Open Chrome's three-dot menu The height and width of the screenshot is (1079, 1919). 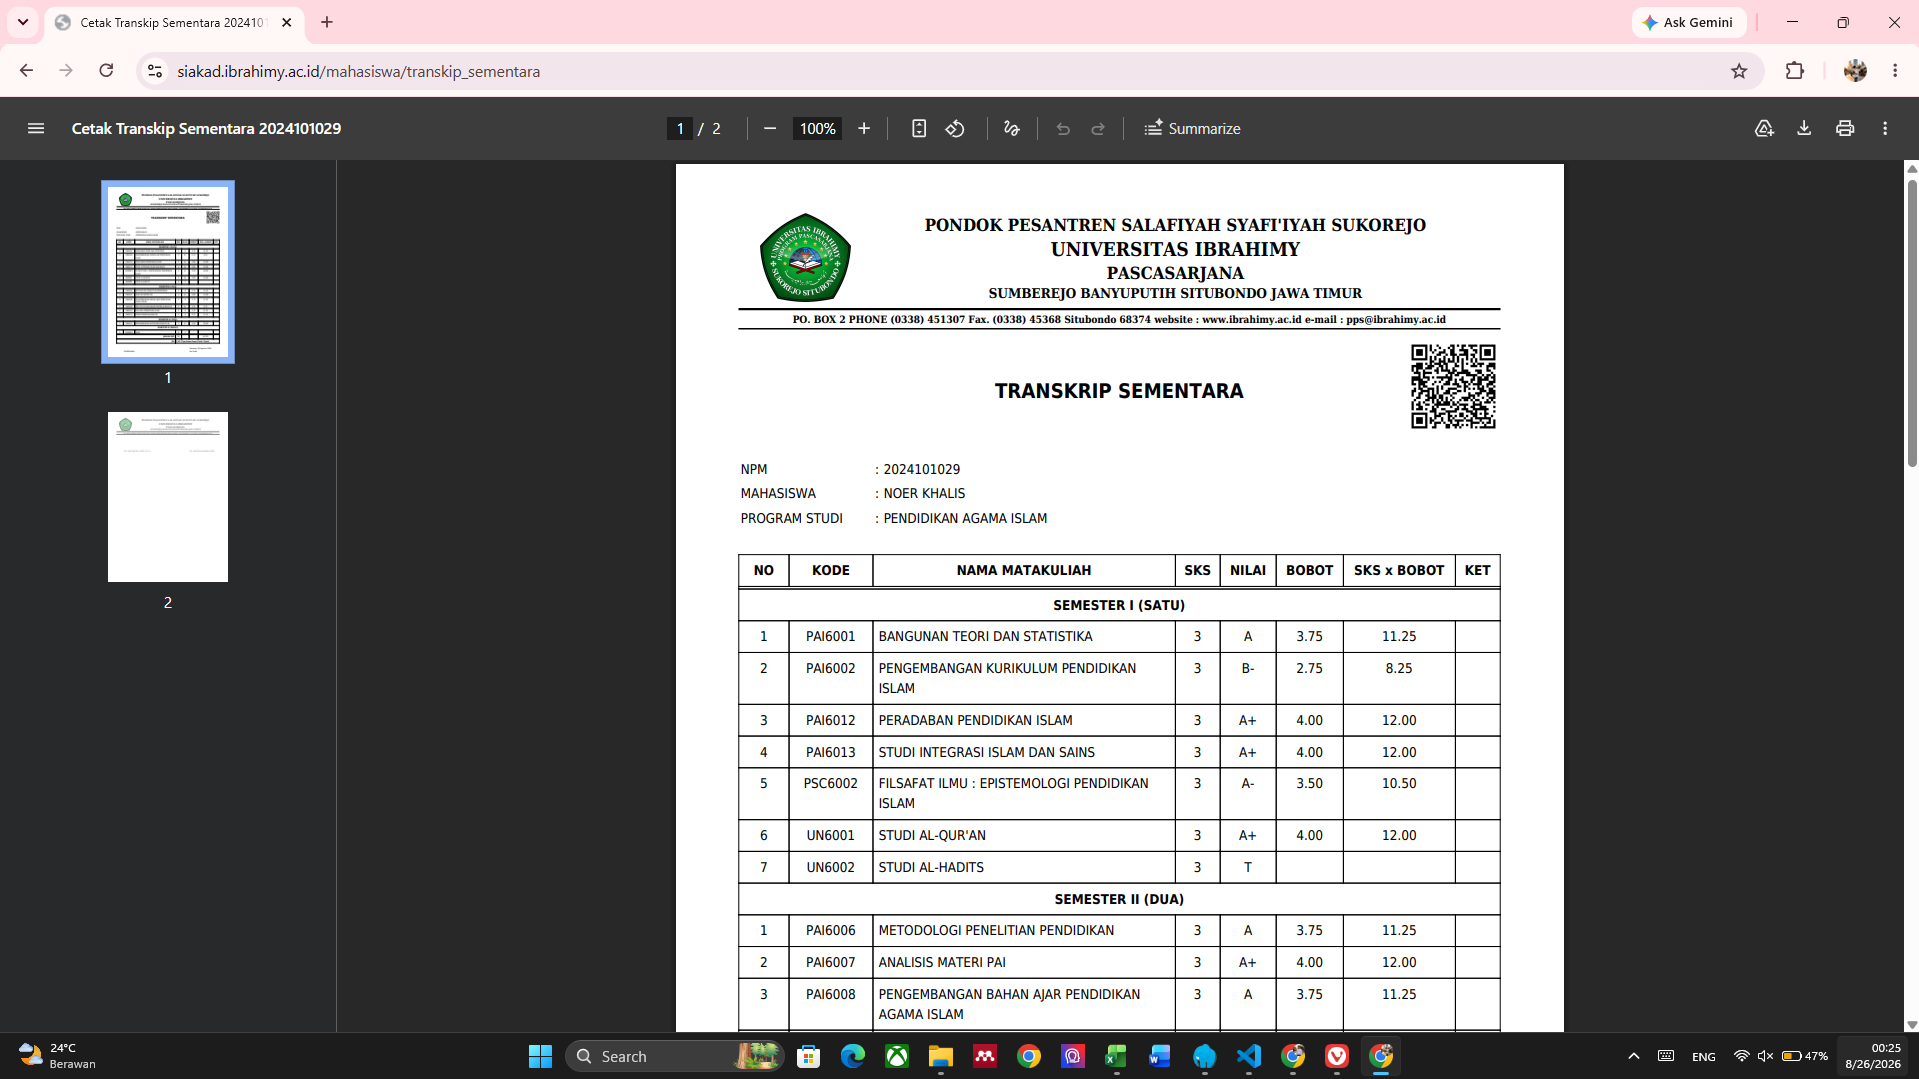click(1895, 71)
